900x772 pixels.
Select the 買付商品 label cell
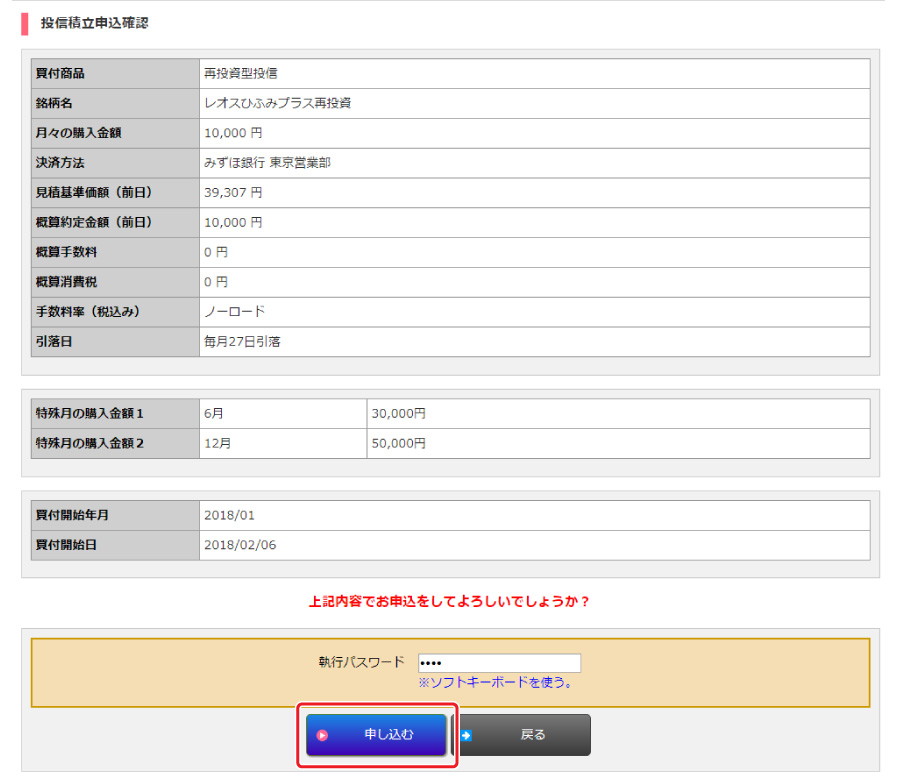click(115, 73)
